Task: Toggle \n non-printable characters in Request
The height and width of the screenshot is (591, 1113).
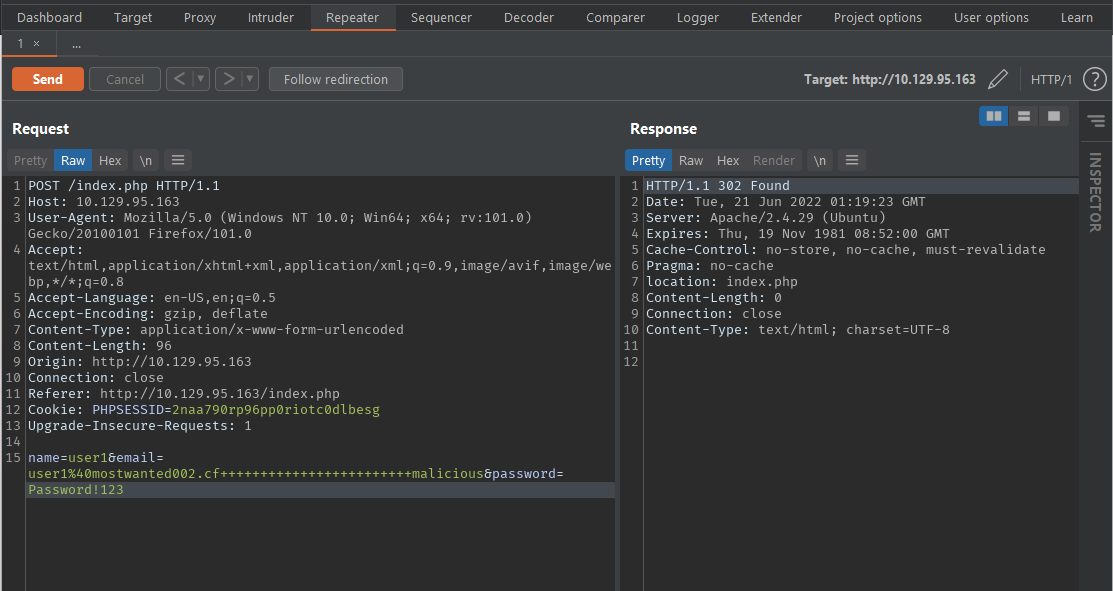Action: point(146,160)
